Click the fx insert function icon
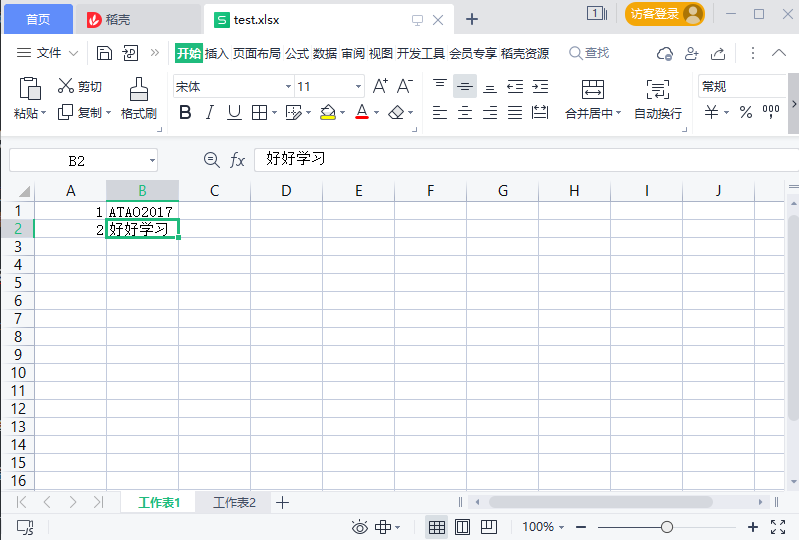 (238, 160)
